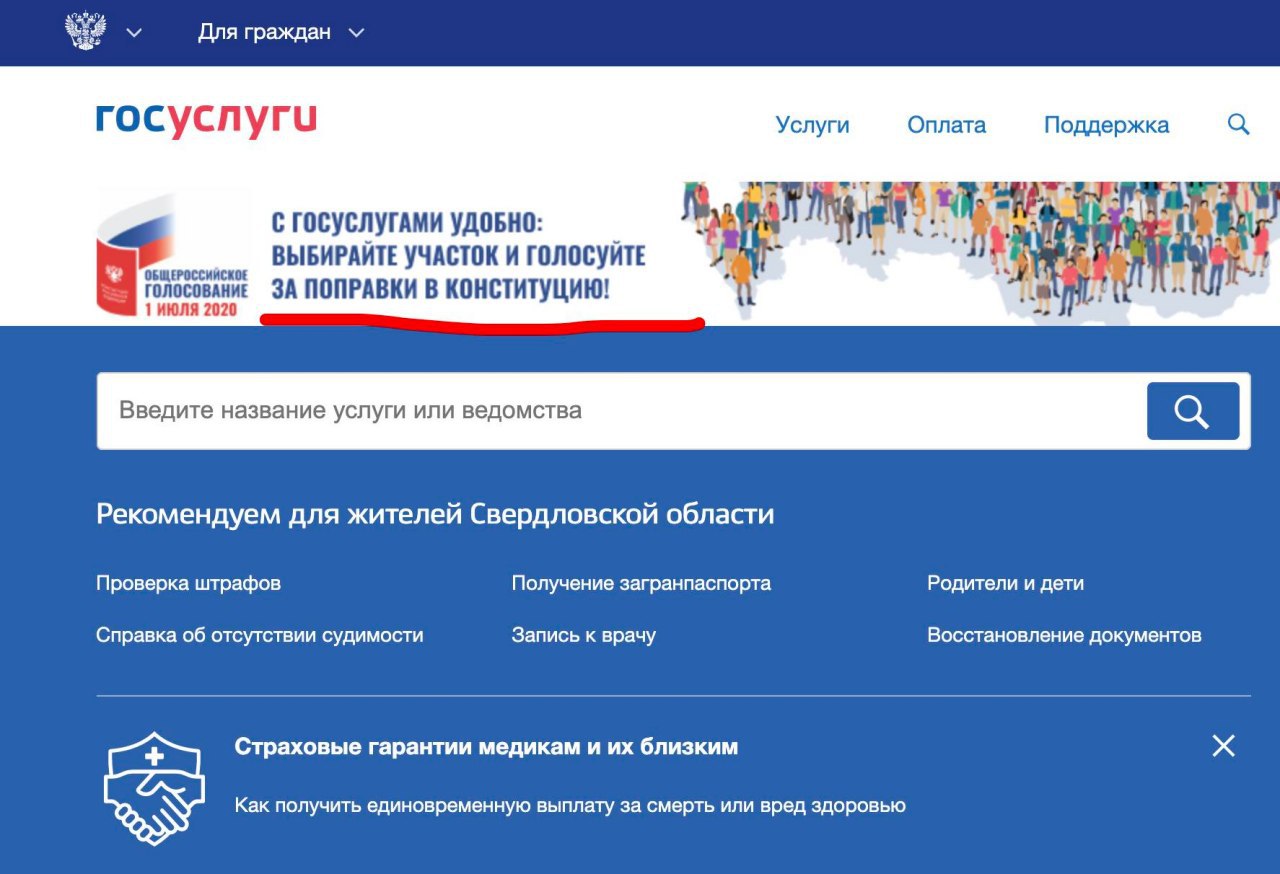Expand the chevron beside the coat of arms
The width and height of the screenshot is (1280, 874).
pos(134,33)
